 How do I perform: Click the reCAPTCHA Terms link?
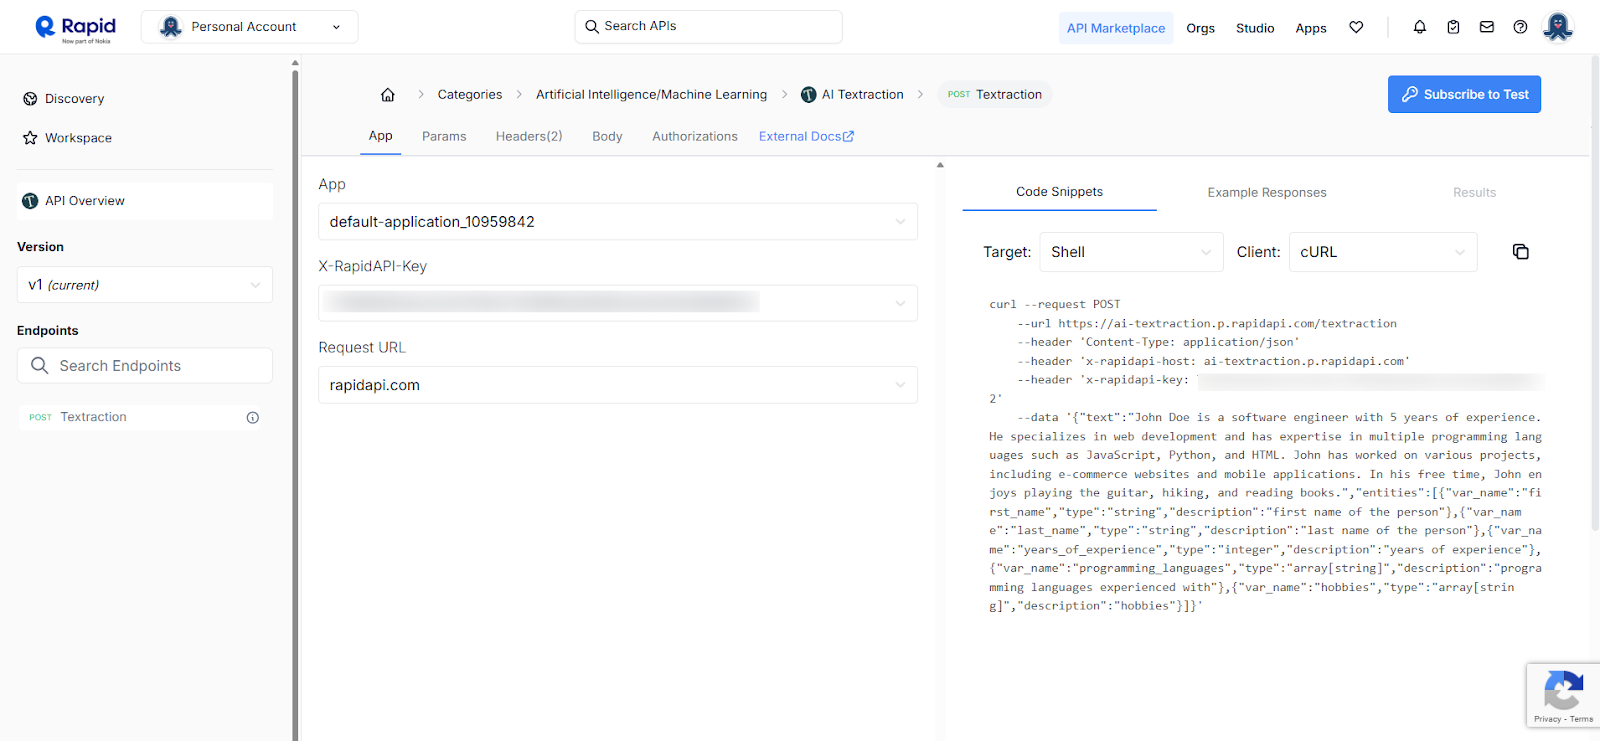(x=1582, y=719)
